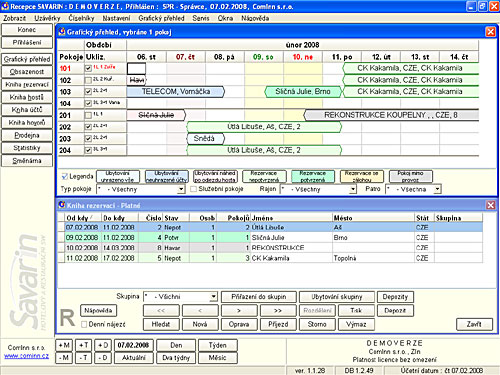Image resolution: width=500 pixels, height=375 pixels.
Task: Open Směnárna from the sidebar
Action: point(27,160)
